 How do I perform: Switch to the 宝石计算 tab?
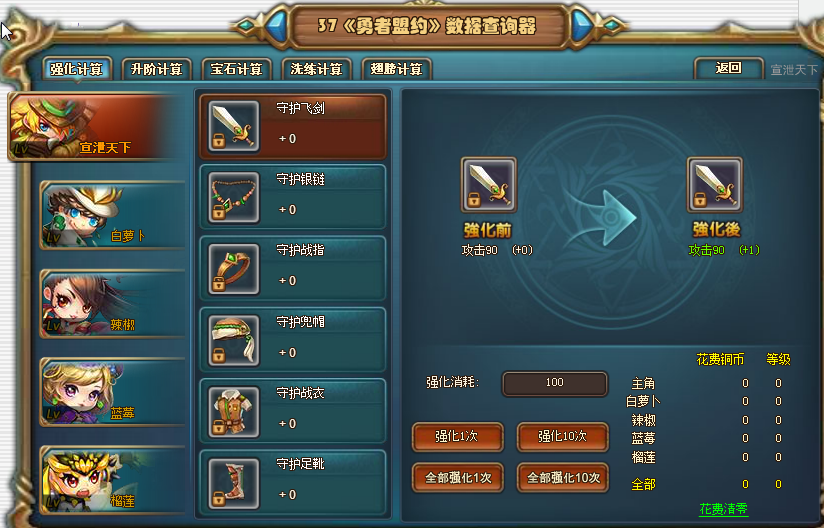tap(236, 69)
